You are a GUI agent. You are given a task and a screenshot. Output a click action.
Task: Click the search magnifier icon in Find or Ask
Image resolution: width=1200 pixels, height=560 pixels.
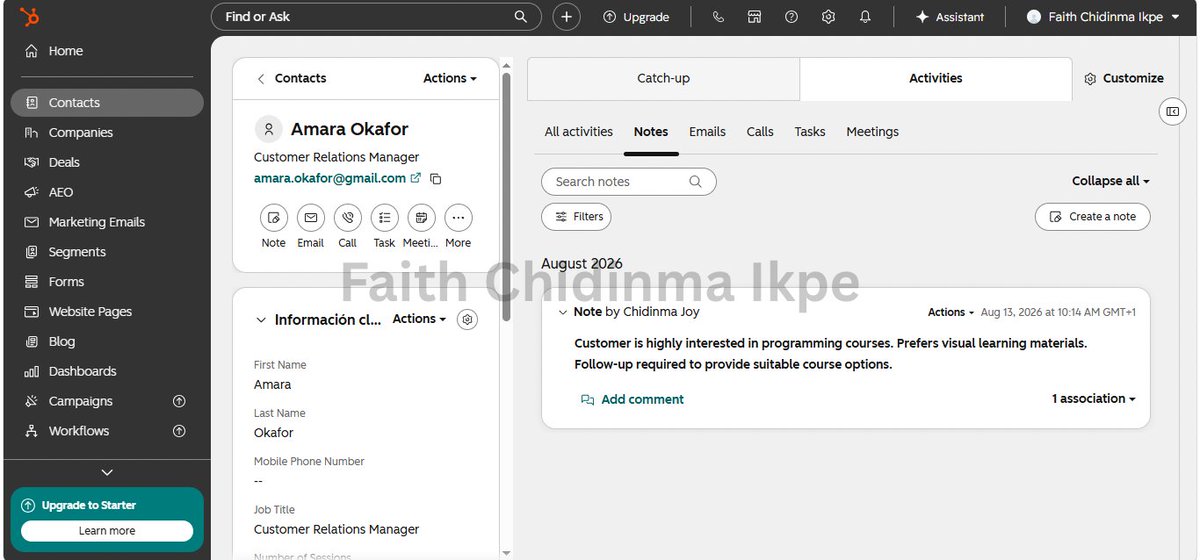pyautogui.click(x=520, y=17)
